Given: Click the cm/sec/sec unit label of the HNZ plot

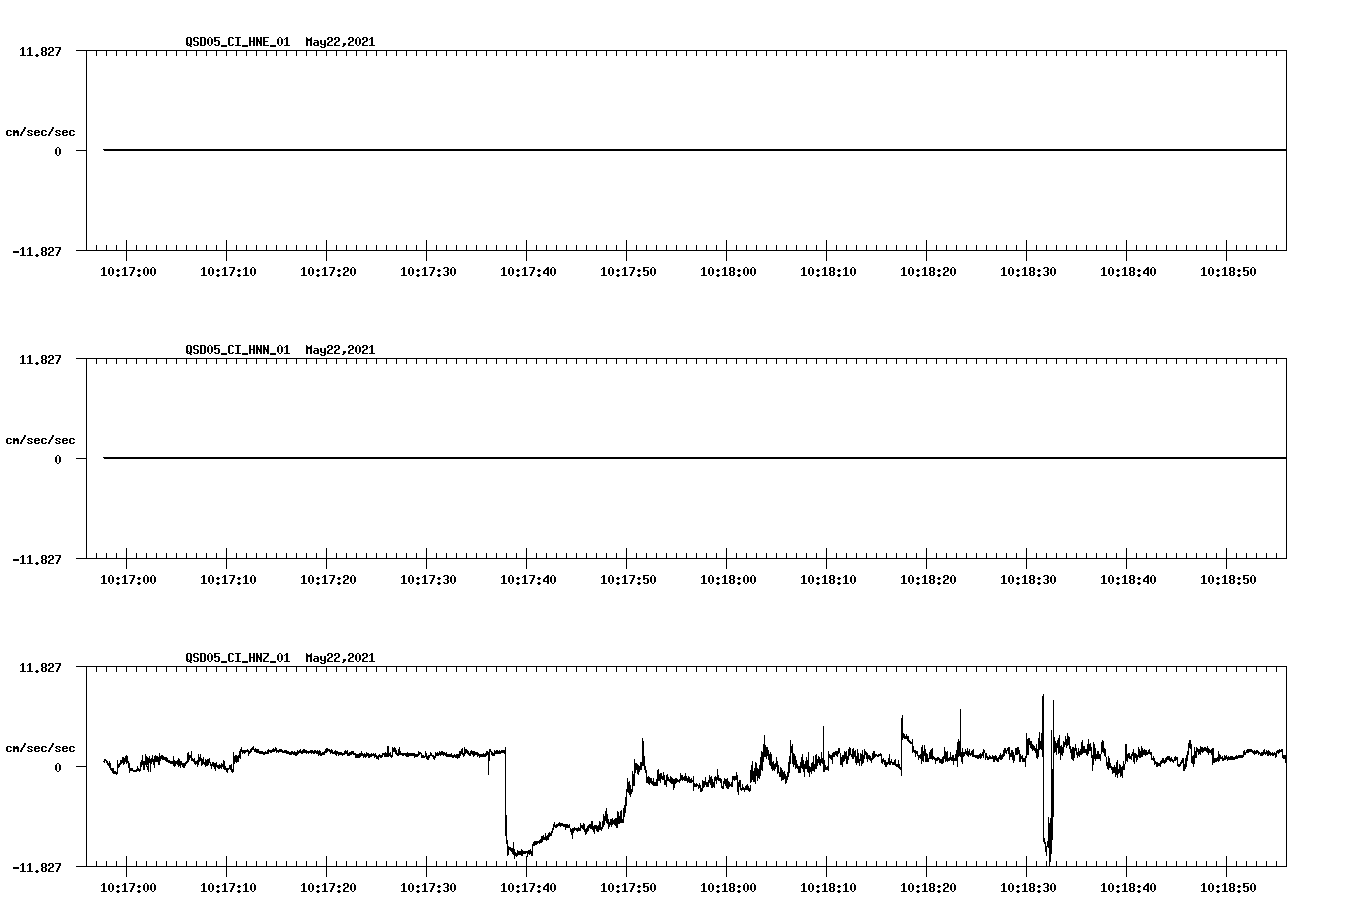Looking at the screenshot, I should click(x=40, y=748).
